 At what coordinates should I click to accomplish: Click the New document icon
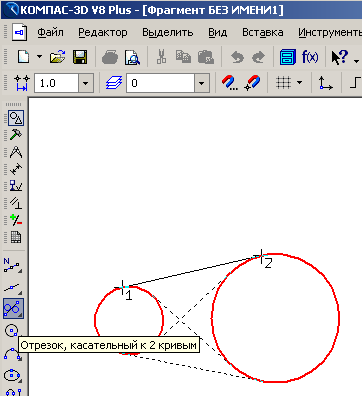pos(24,57)
